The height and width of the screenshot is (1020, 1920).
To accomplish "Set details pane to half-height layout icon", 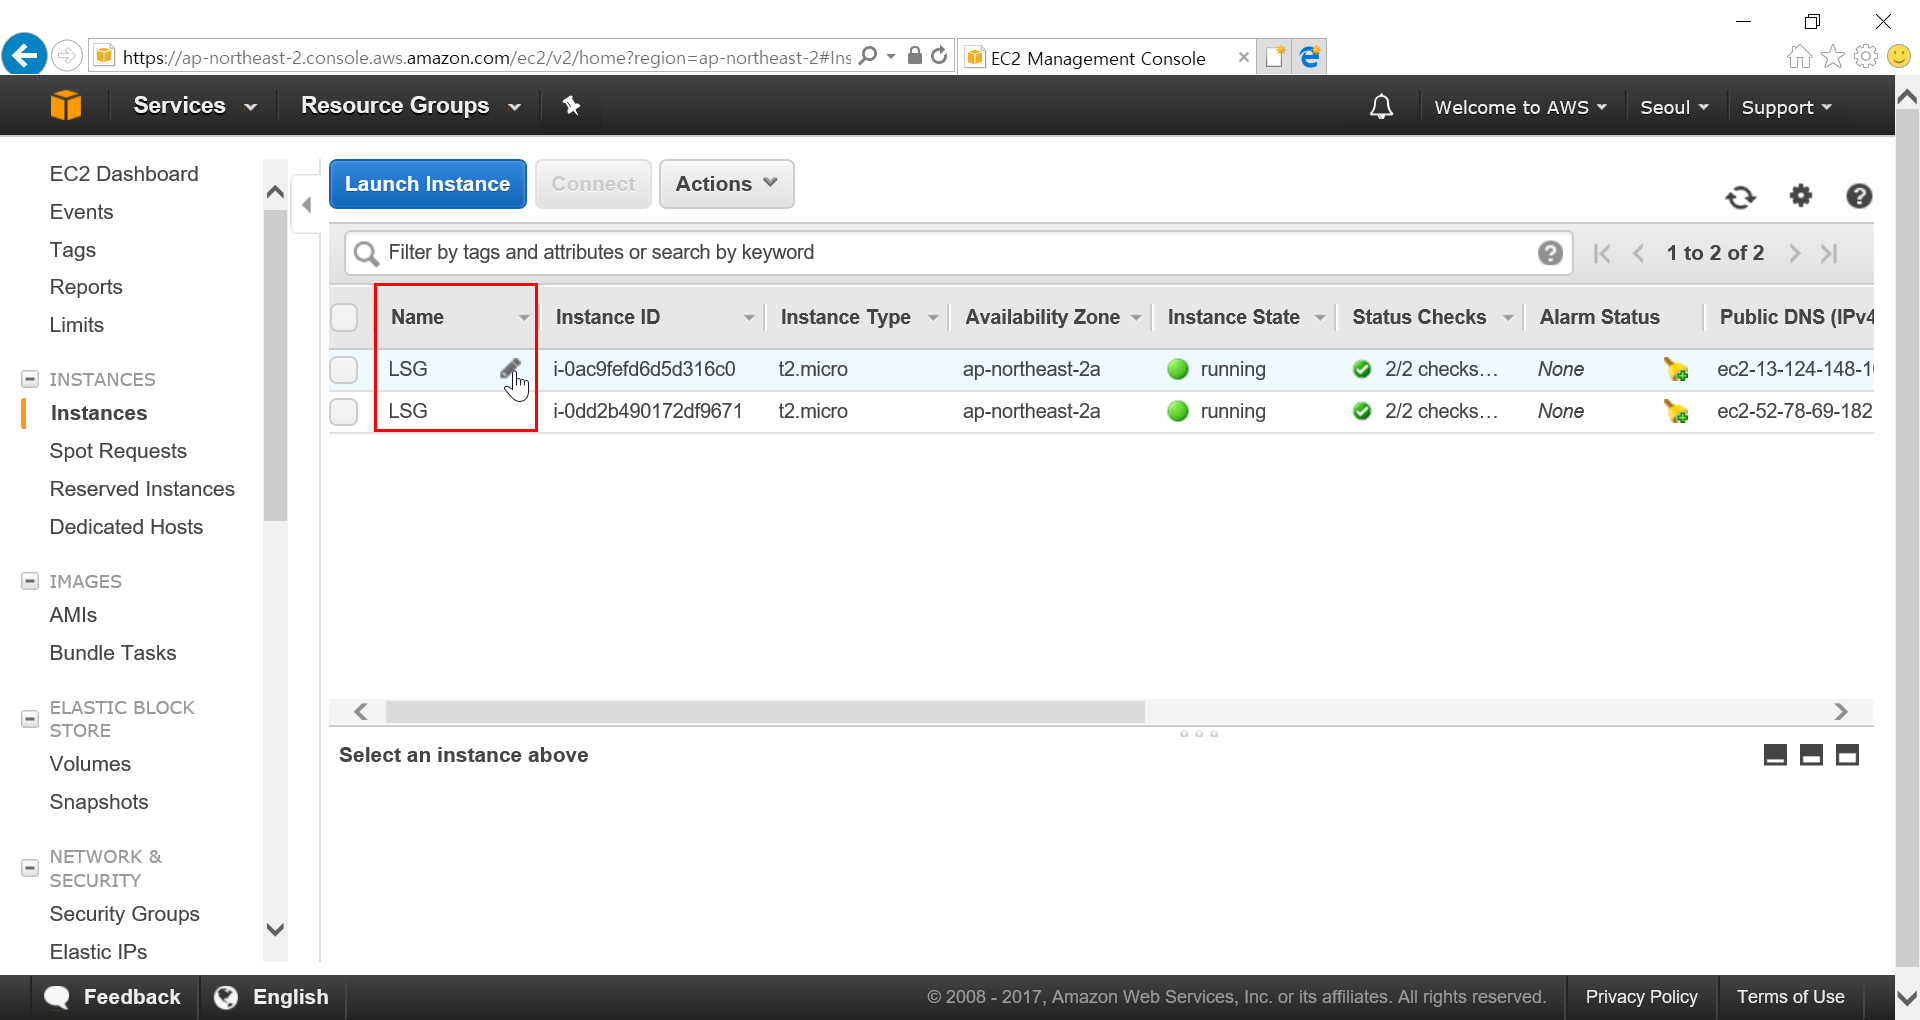I will [1811, 755].
